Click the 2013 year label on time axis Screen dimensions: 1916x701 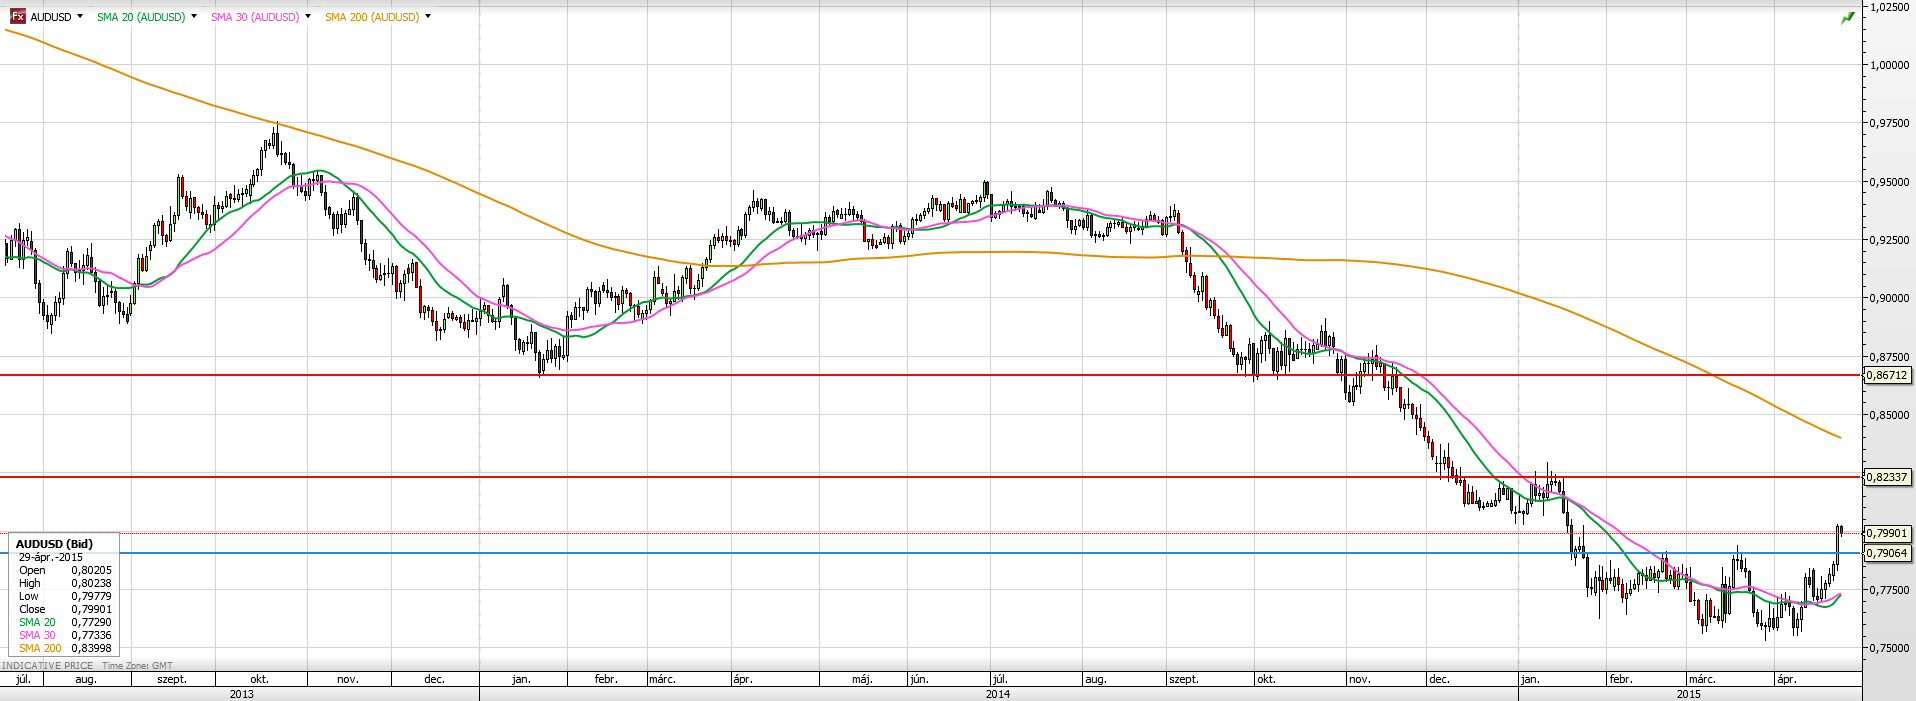click(242, 694)
